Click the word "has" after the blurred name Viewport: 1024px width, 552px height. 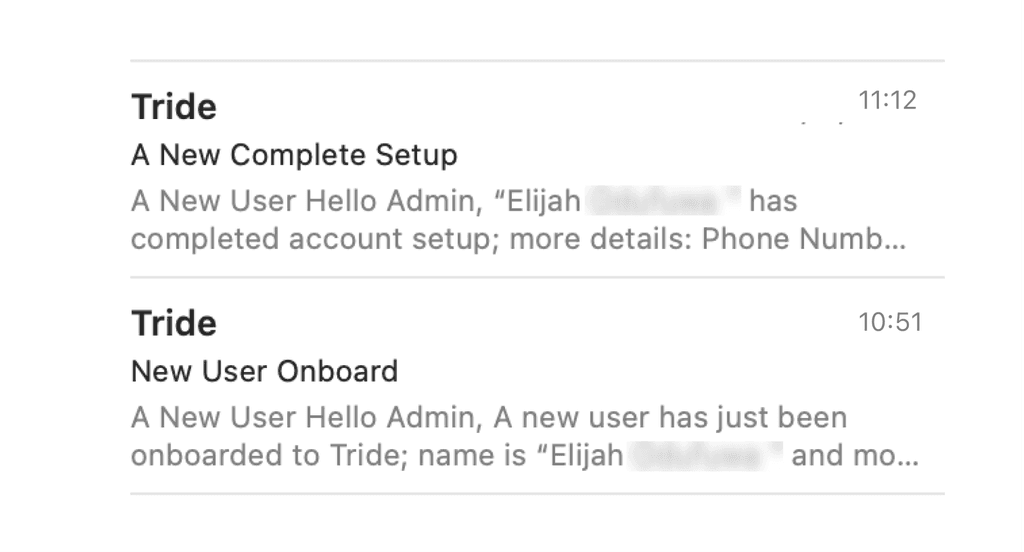(773, 201)
